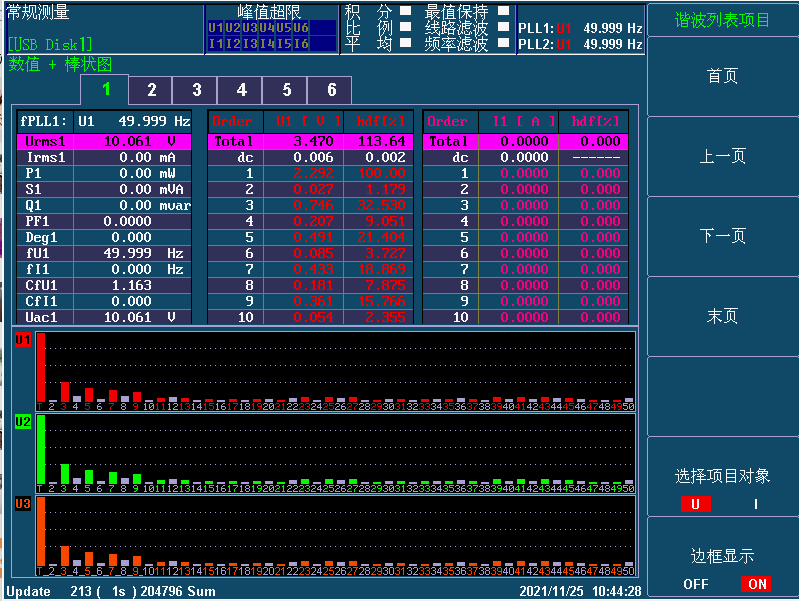Viewport: 799px width, 601px height.
Task: Turn border display OFF
Action: click(x=696, y=584)
